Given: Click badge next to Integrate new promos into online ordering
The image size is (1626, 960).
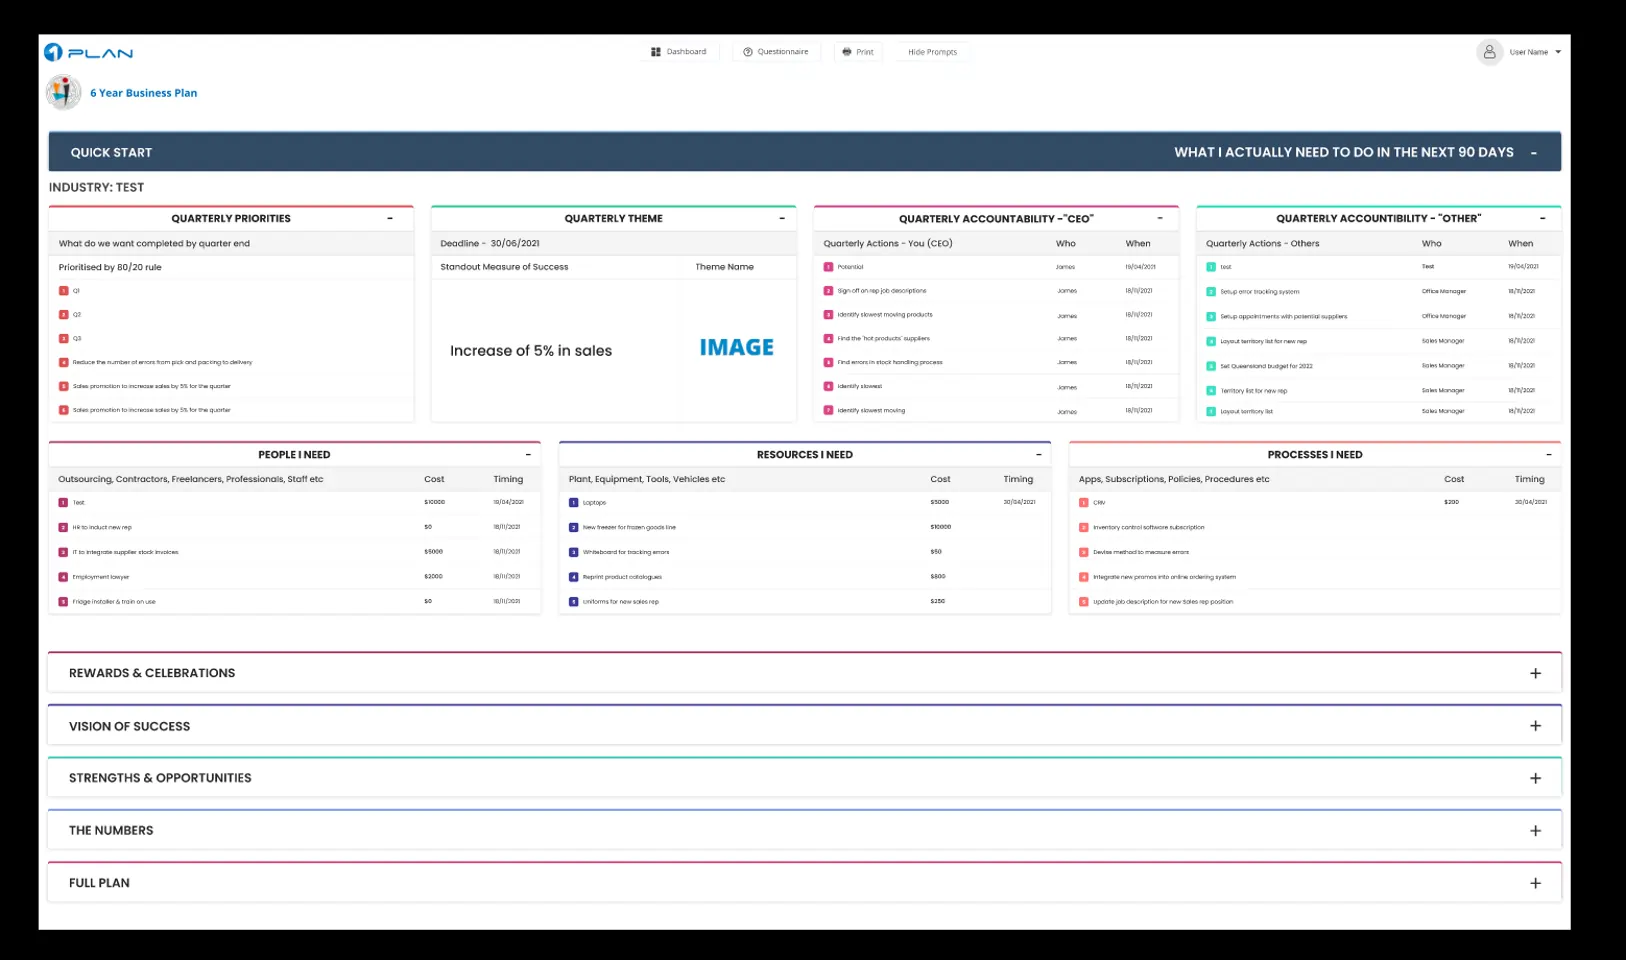Looking at the screenshot, I should [1084, 577].
